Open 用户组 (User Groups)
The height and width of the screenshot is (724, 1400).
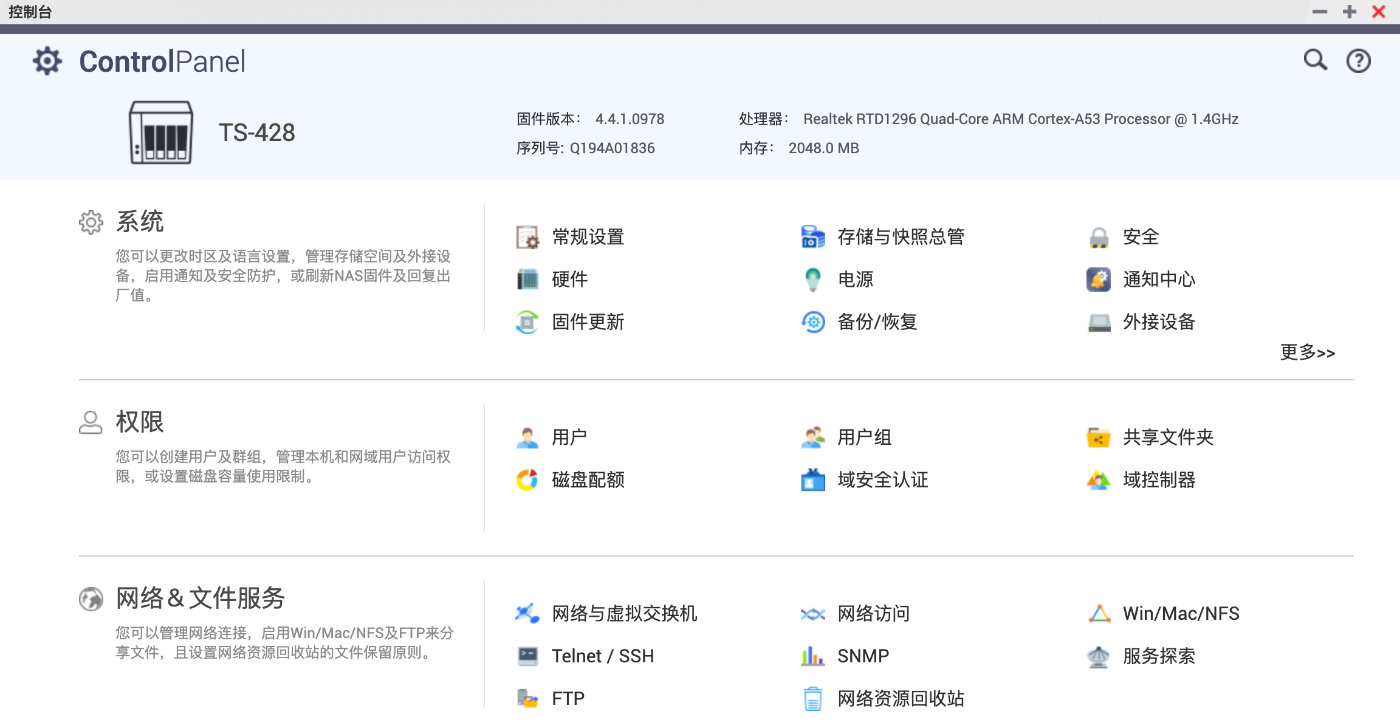(x=866, y=436)
